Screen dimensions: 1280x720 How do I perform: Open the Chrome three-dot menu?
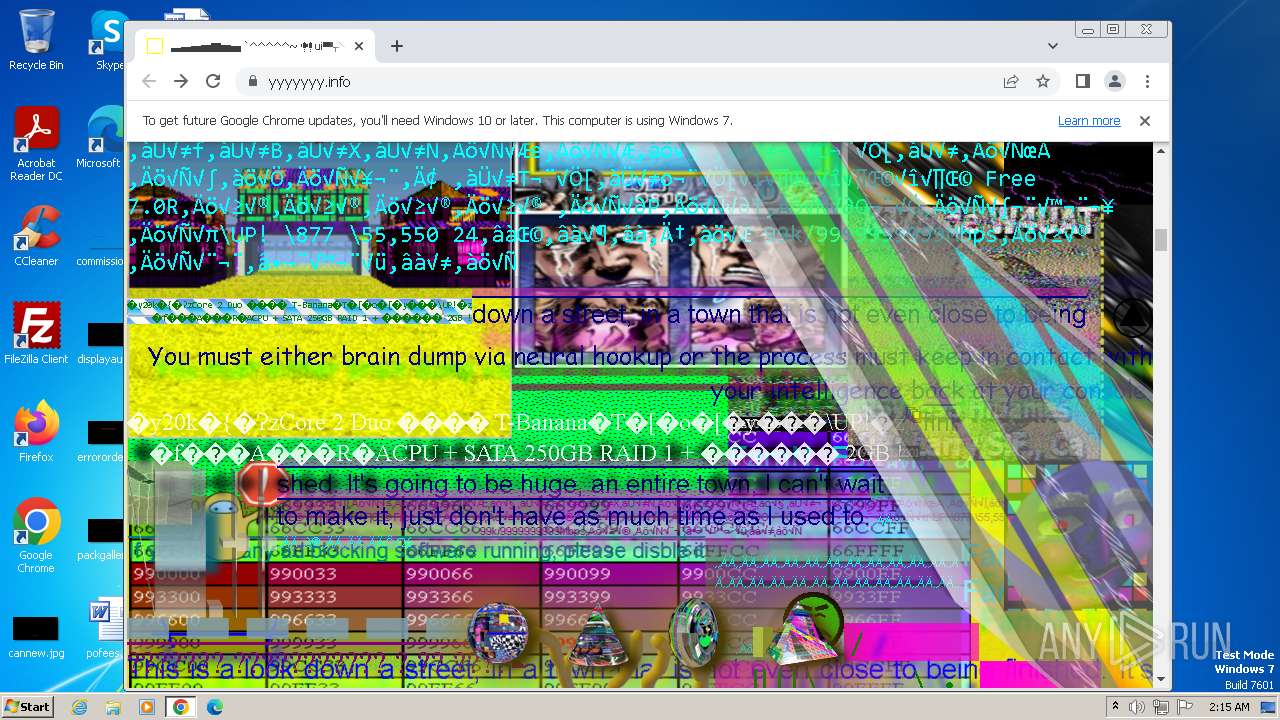pos(1147,81)
